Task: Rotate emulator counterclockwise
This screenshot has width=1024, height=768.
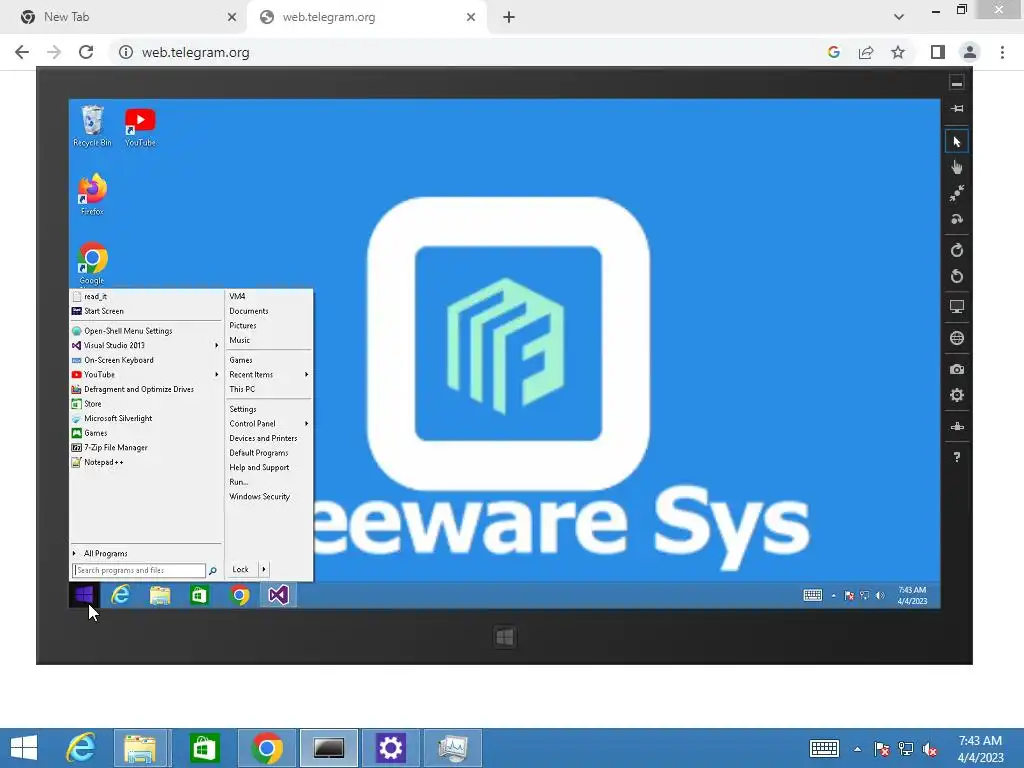Action: pos(957,276)
